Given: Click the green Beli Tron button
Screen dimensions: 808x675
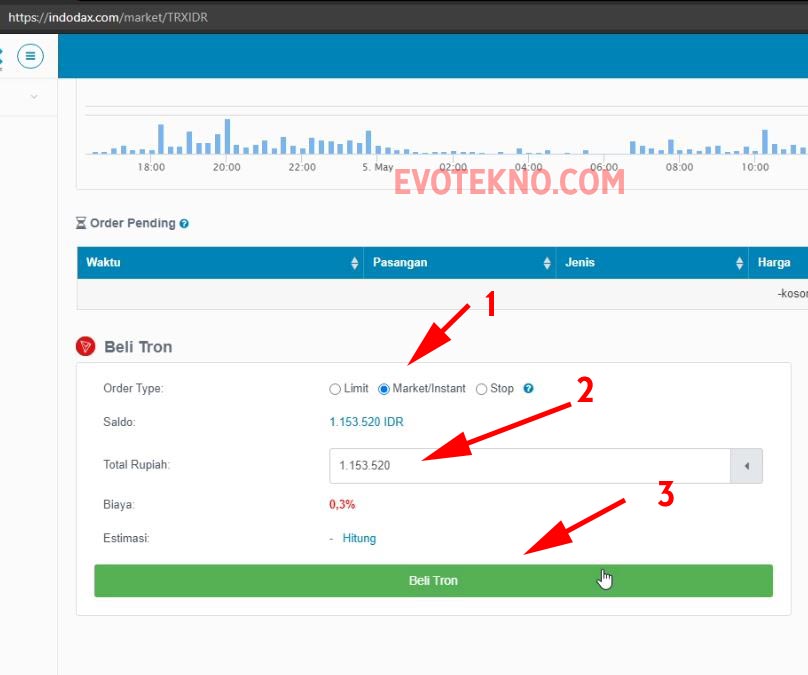Looking at the screenshot, I should point(433,581).
